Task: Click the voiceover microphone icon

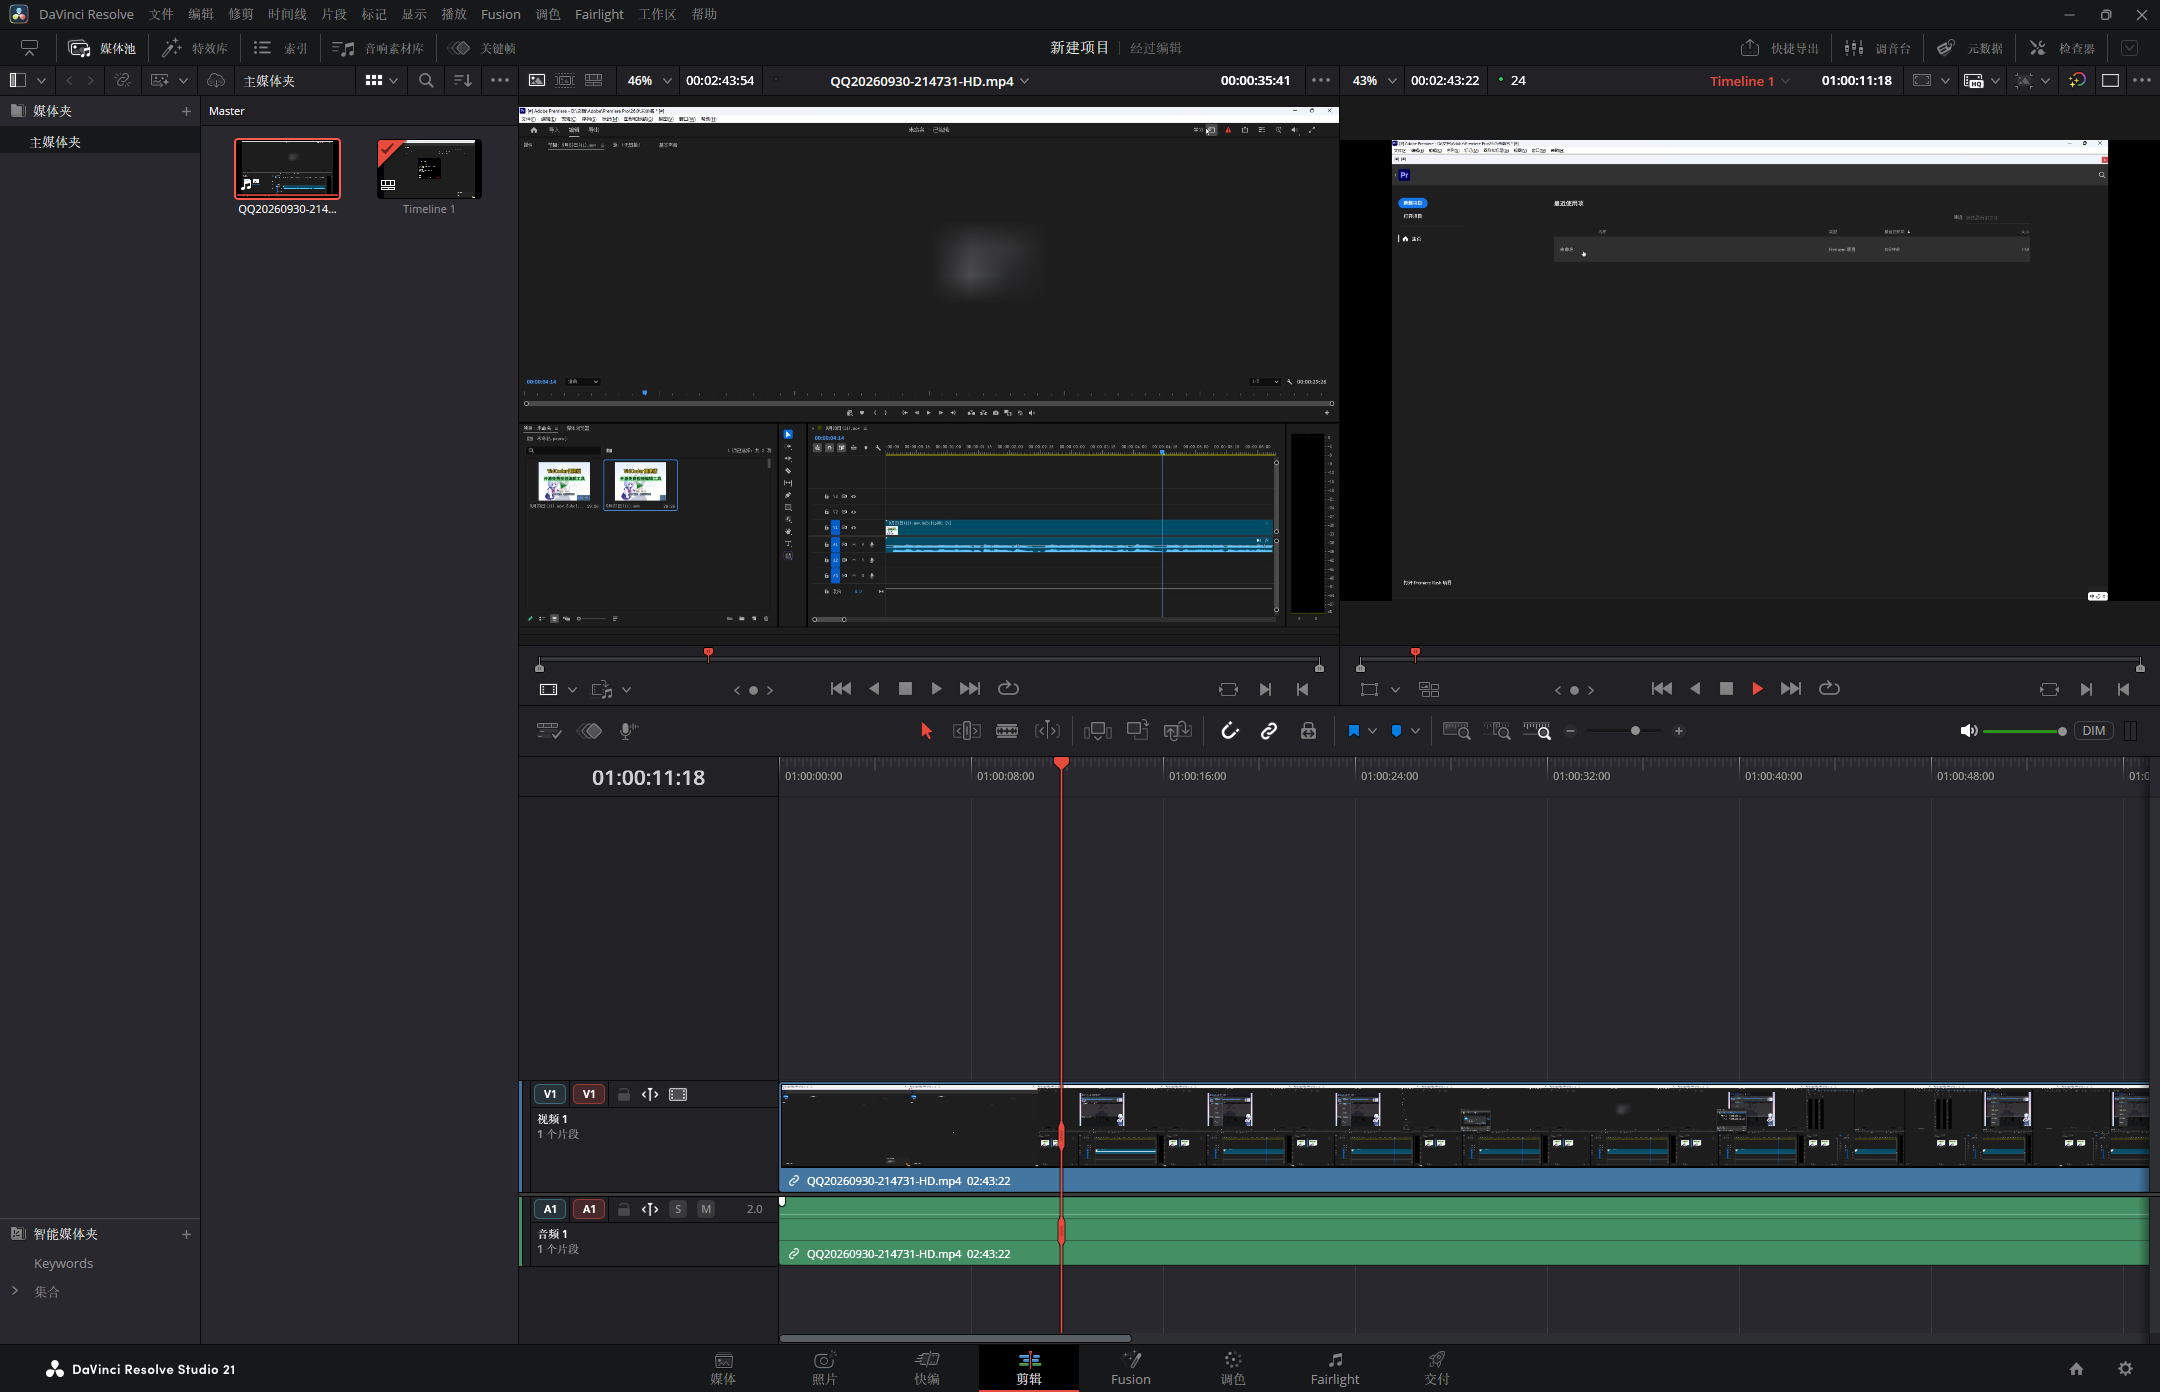Action: (628, 731)
